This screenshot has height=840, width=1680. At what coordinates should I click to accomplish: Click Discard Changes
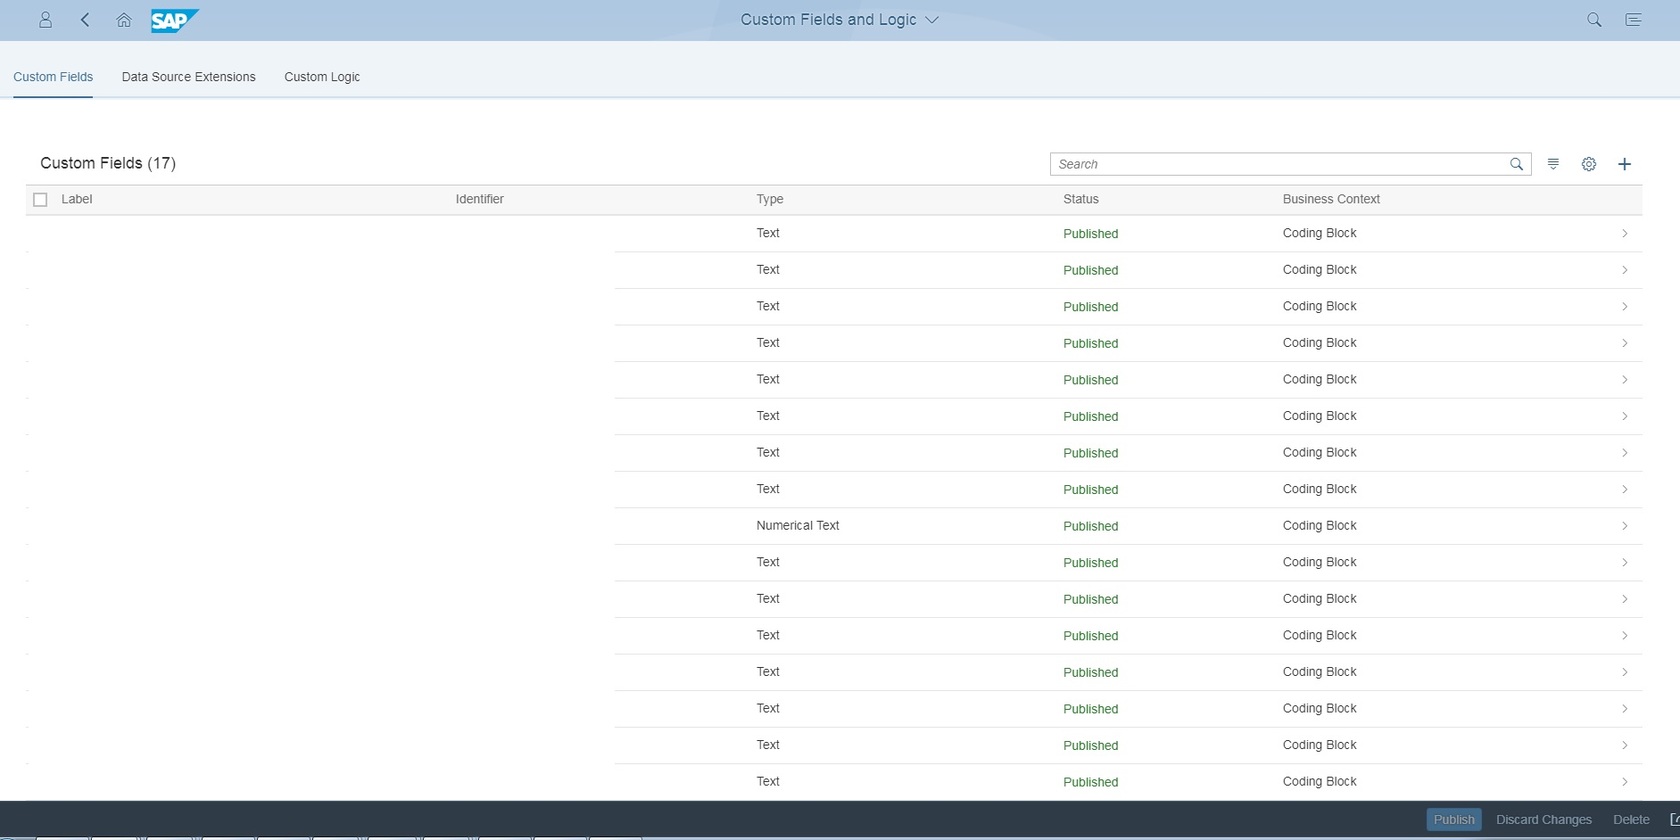point(1544,819)
